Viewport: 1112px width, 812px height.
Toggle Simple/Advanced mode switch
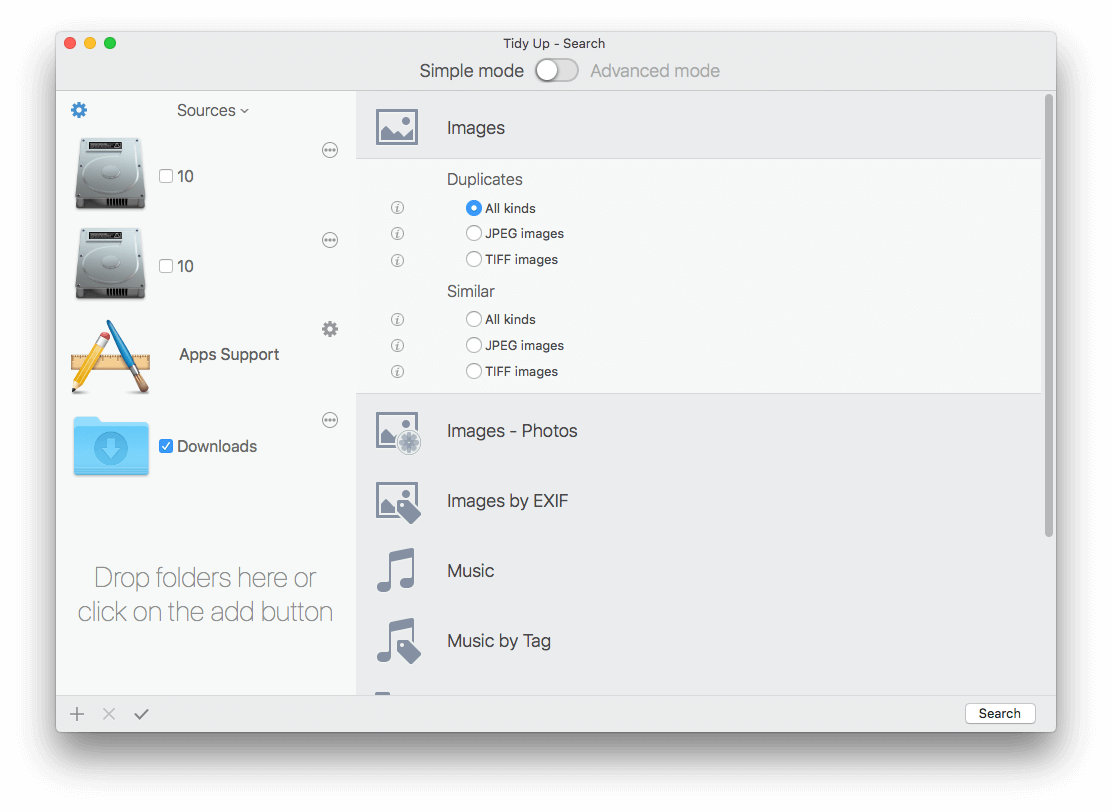[557, 70]
